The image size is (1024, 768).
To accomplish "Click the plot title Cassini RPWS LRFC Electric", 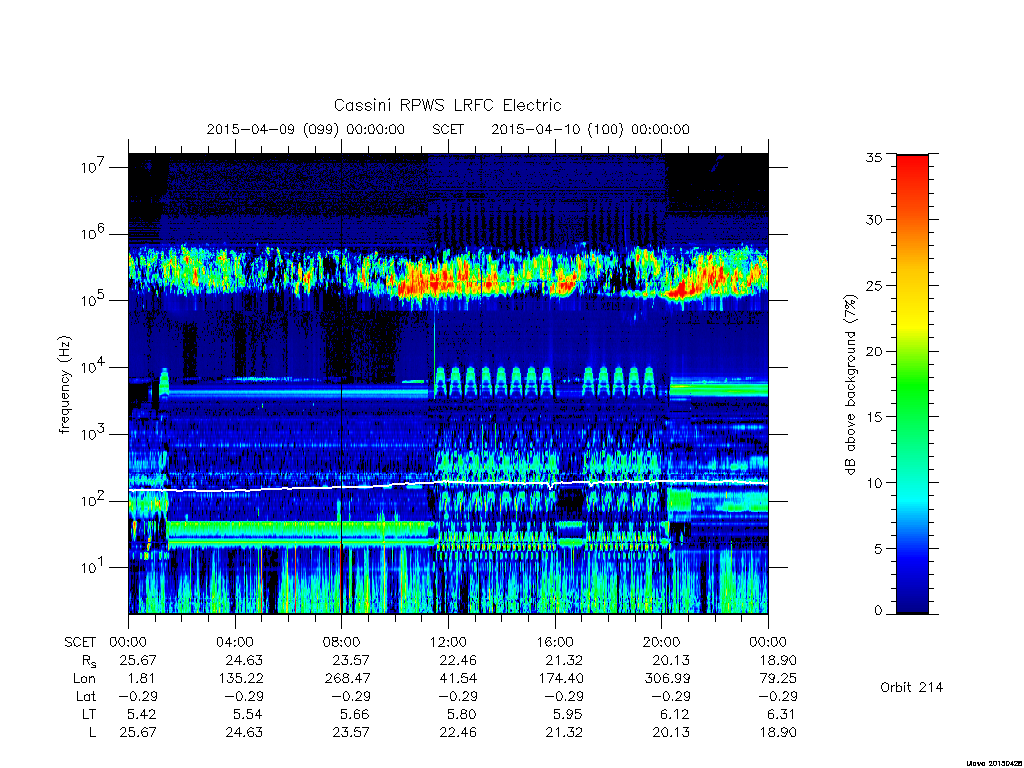I will (447, 105).
